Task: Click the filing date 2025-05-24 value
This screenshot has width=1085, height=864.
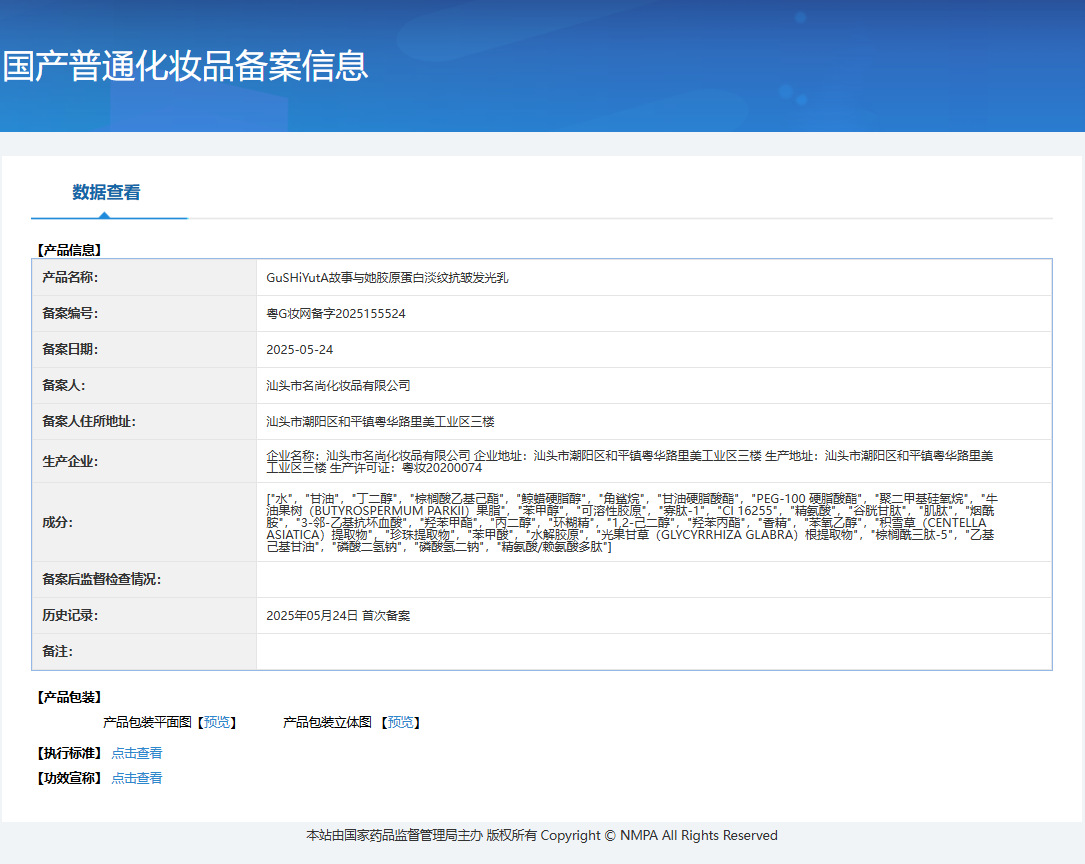Action: 300,350
